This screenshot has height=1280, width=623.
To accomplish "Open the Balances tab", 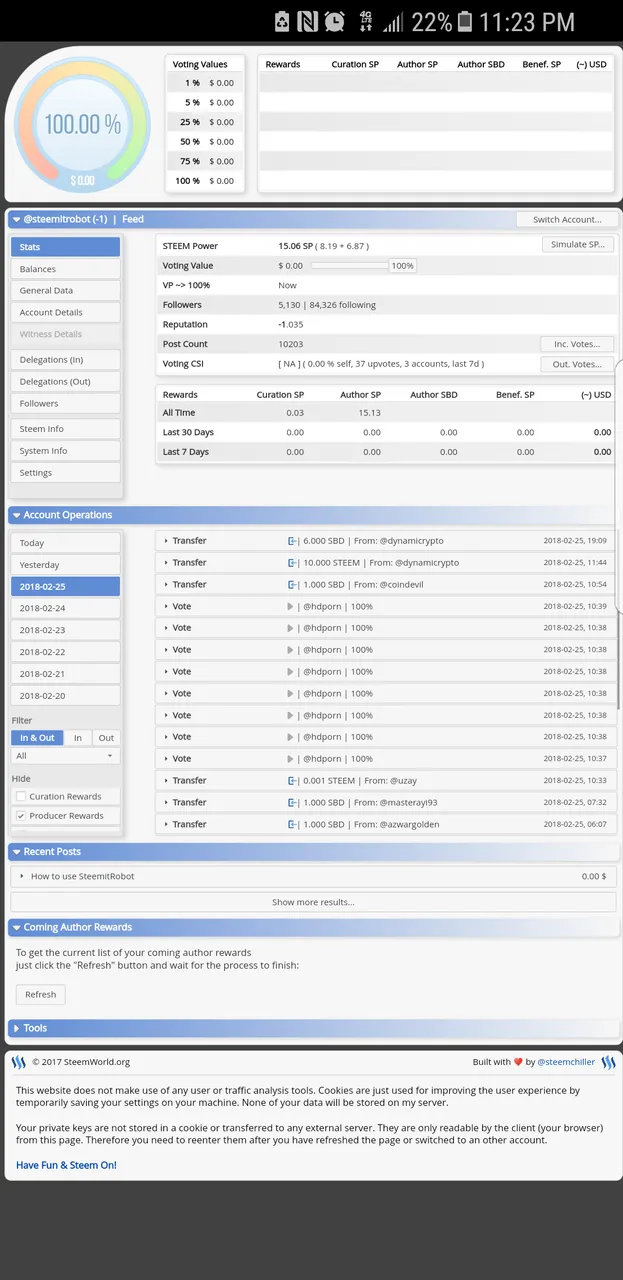I will click(x=65, y=269).
